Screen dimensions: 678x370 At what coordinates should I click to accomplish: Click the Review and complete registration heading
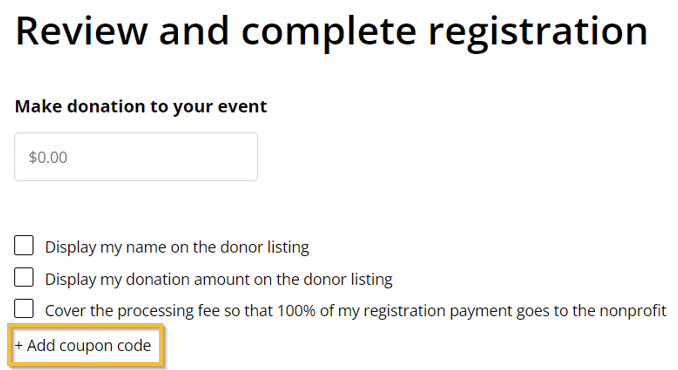click(332, 32)
